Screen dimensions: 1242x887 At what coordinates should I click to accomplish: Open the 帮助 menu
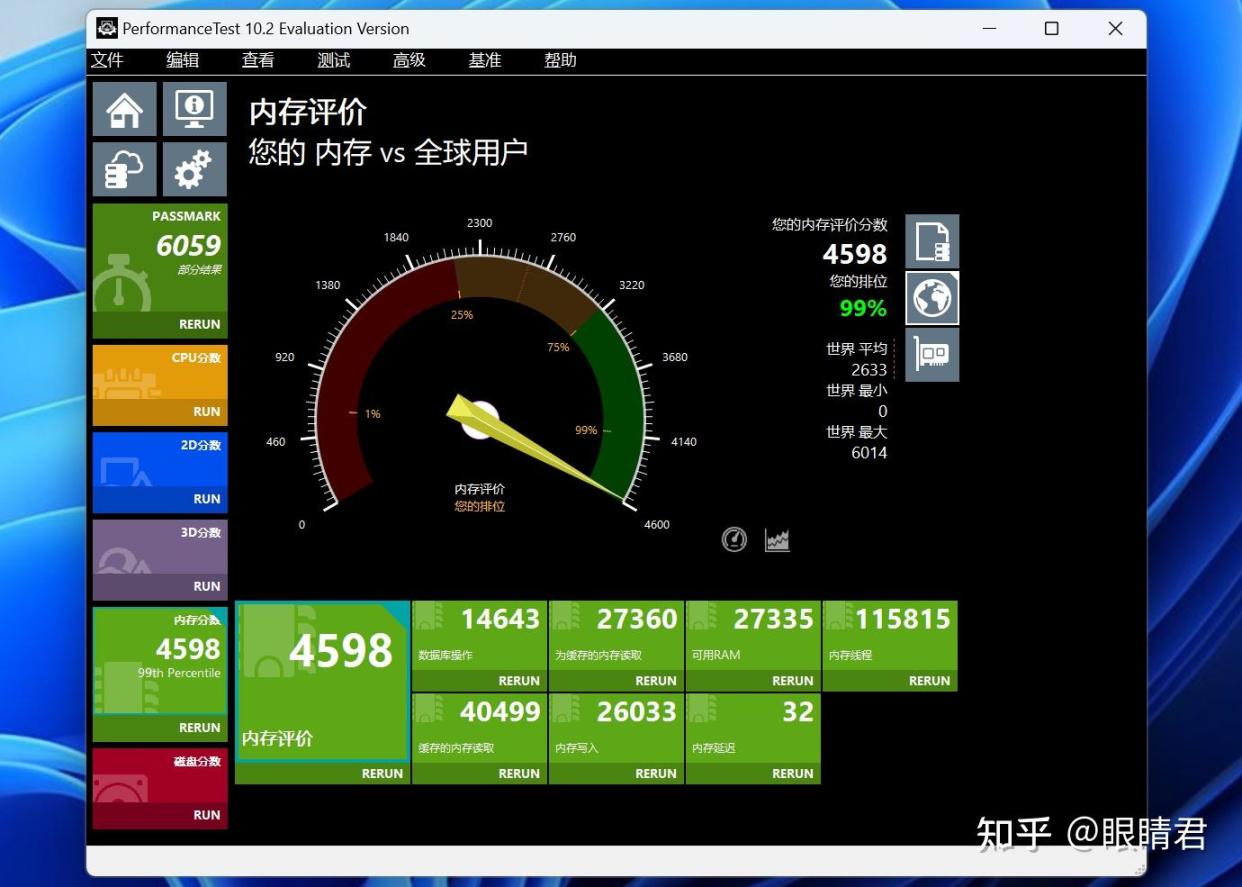coord(560,60)
